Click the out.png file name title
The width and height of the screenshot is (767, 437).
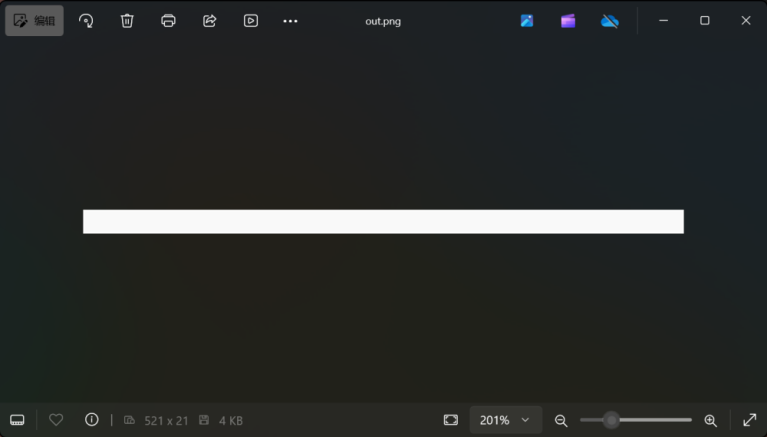(383, 21)
